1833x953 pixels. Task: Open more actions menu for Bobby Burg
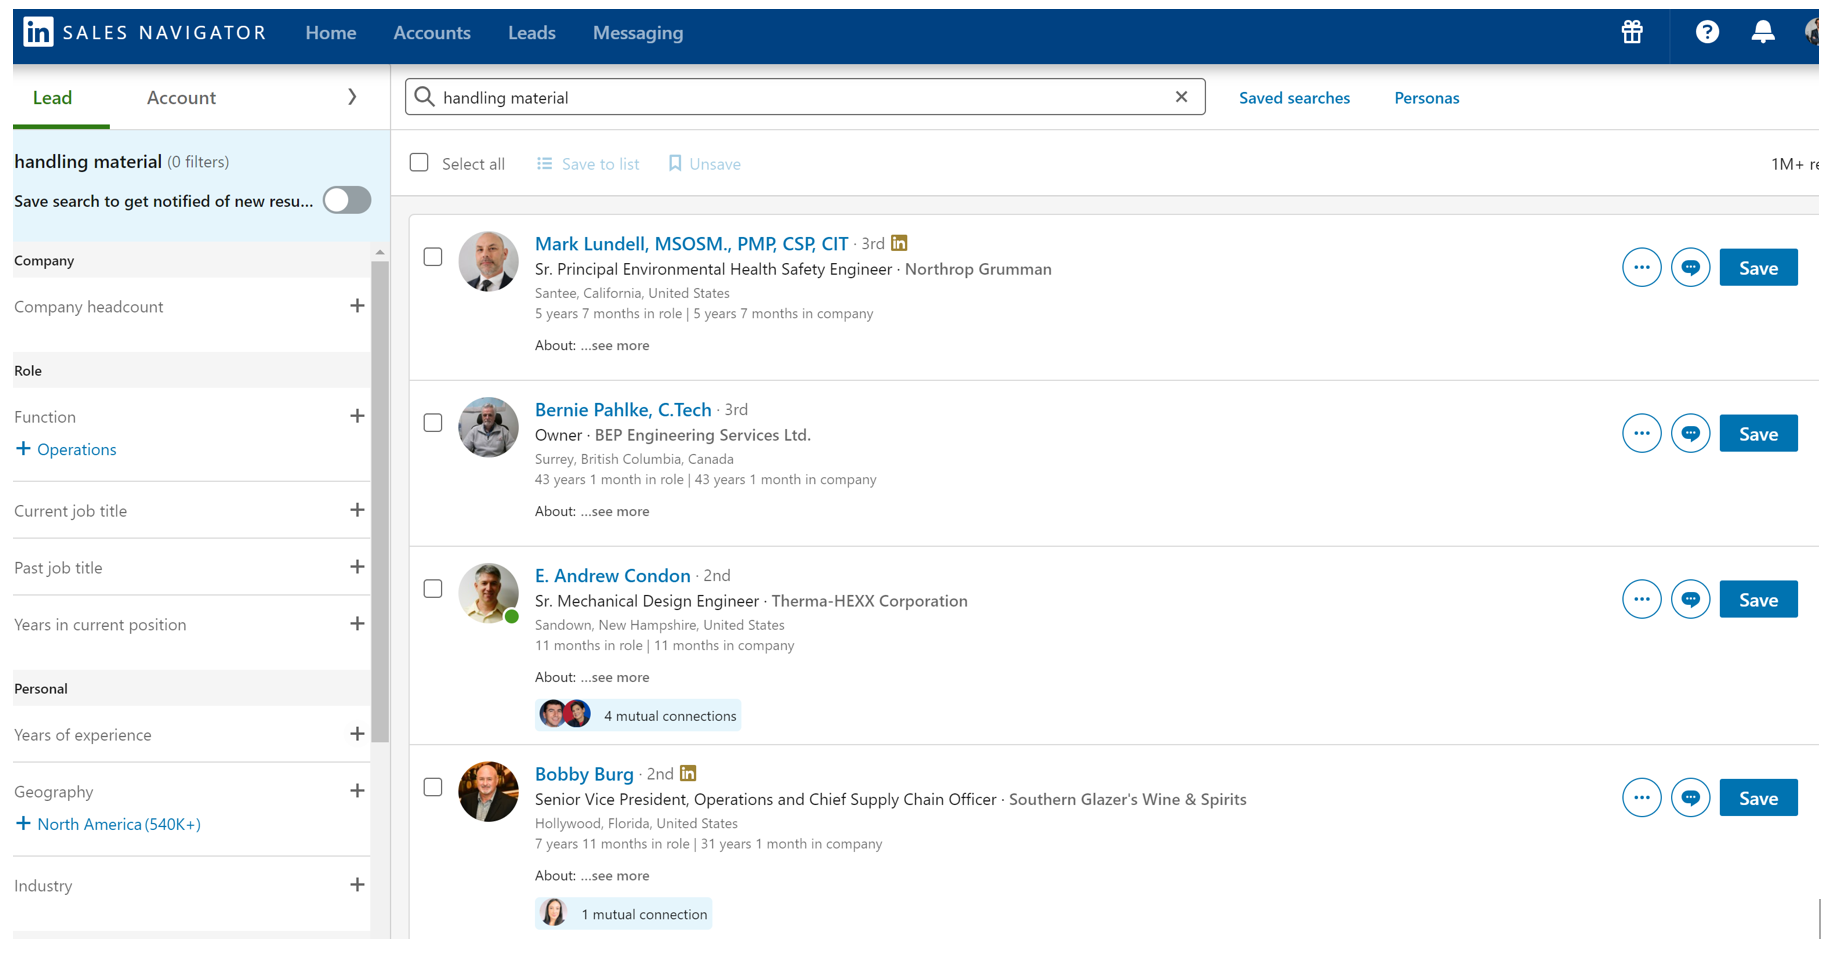coord(1641,798)
